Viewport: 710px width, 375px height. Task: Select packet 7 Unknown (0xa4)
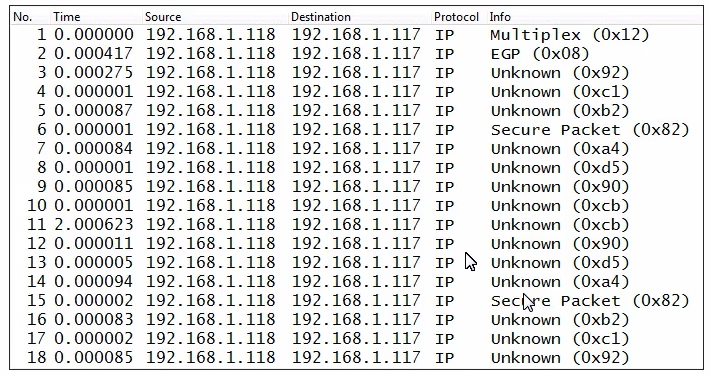356,149
